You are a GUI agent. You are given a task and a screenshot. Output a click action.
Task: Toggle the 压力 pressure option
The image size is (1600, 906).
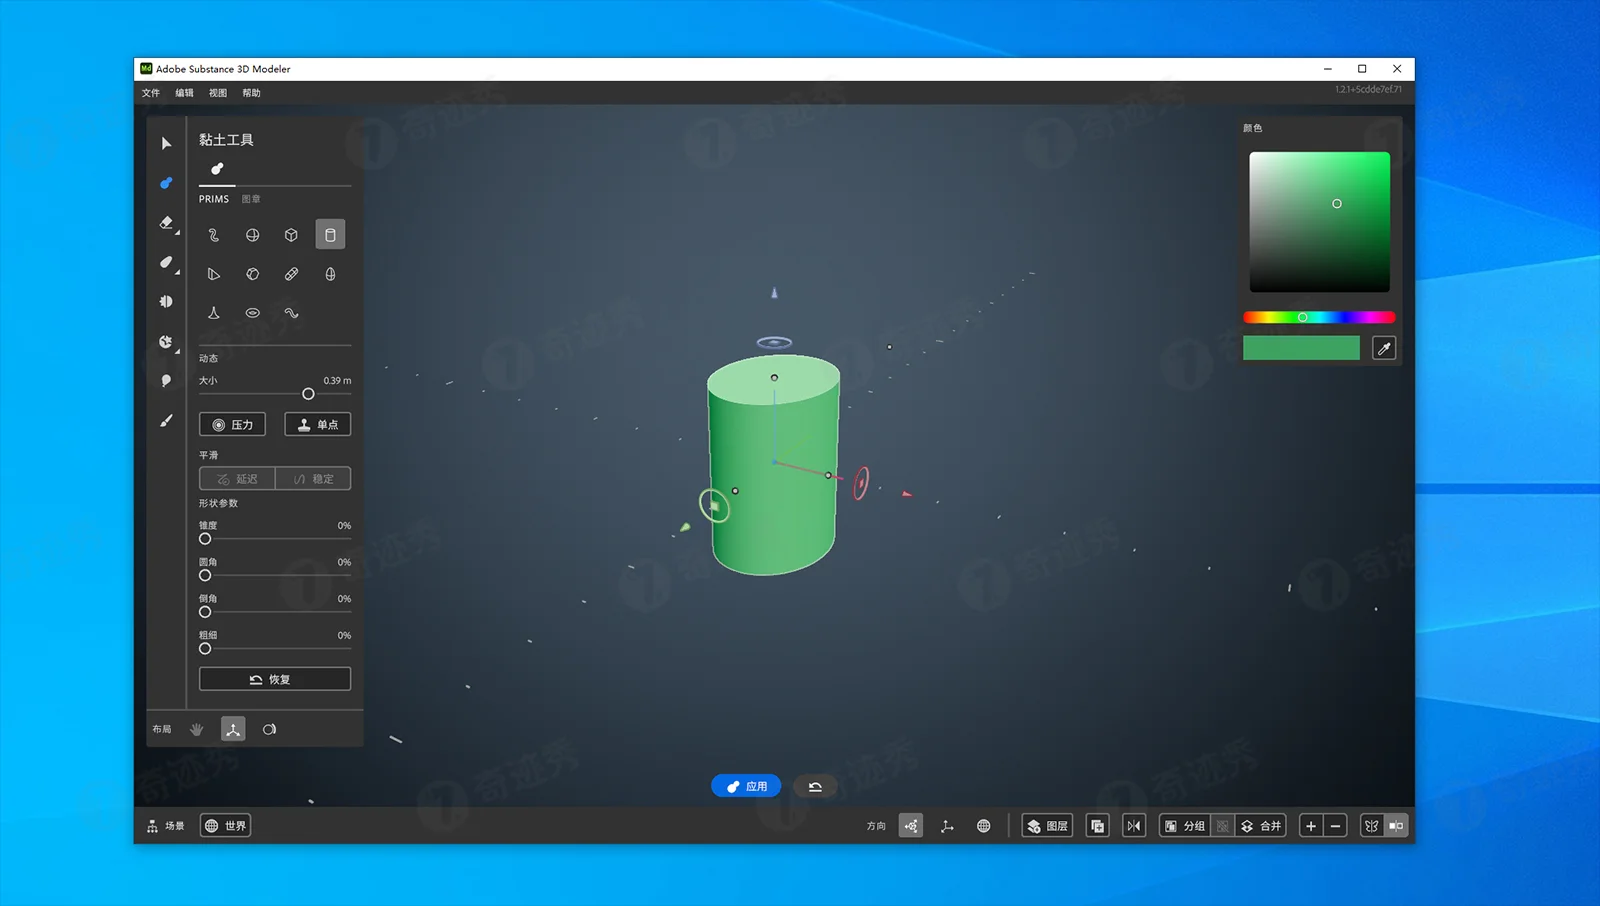[x=232, y=425]
